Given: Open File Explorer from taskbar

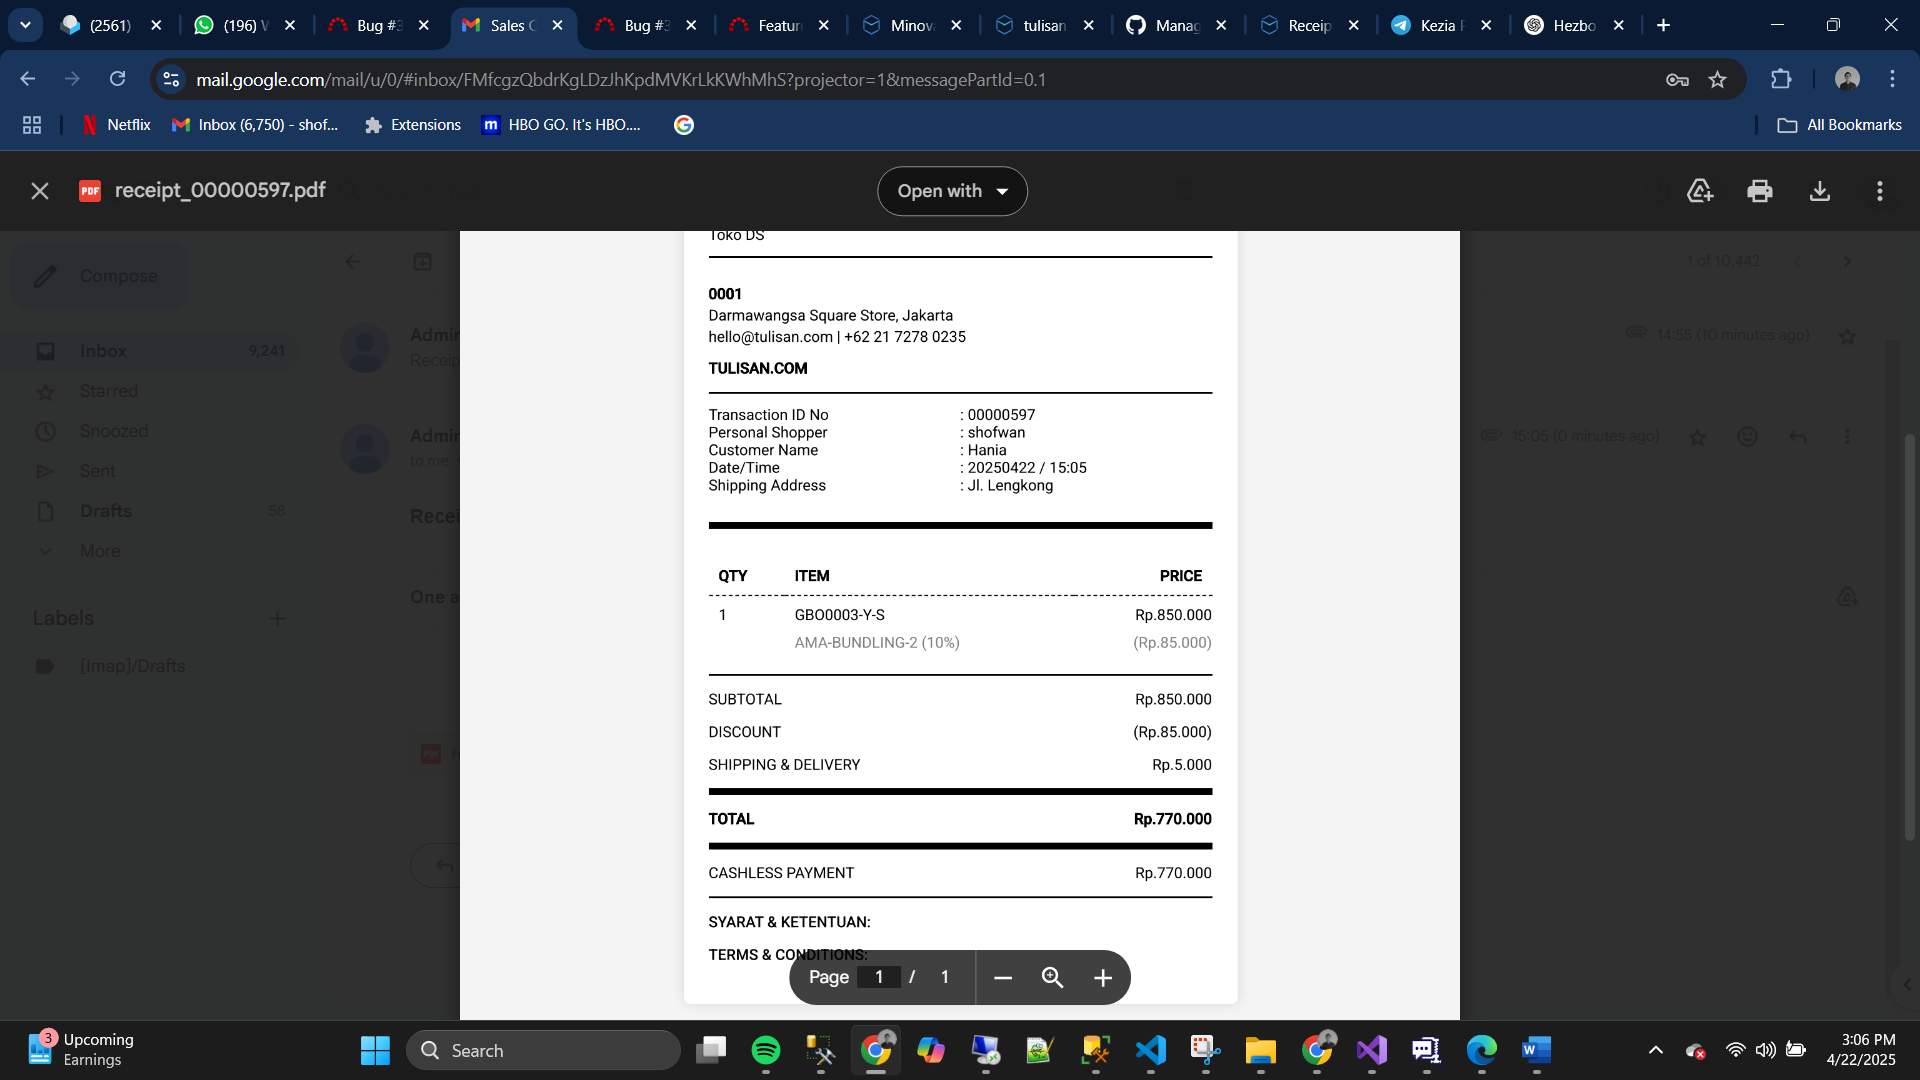Looking at the screenshot, I should (1261, 1050).
